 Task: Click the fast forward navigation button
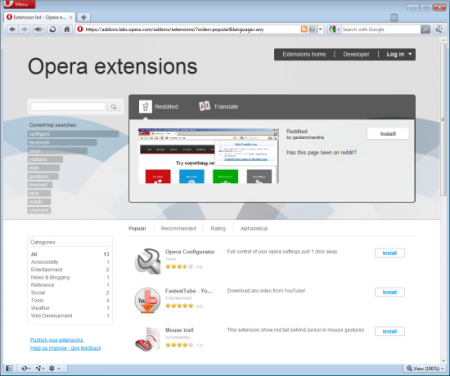(x=38, y=29)
